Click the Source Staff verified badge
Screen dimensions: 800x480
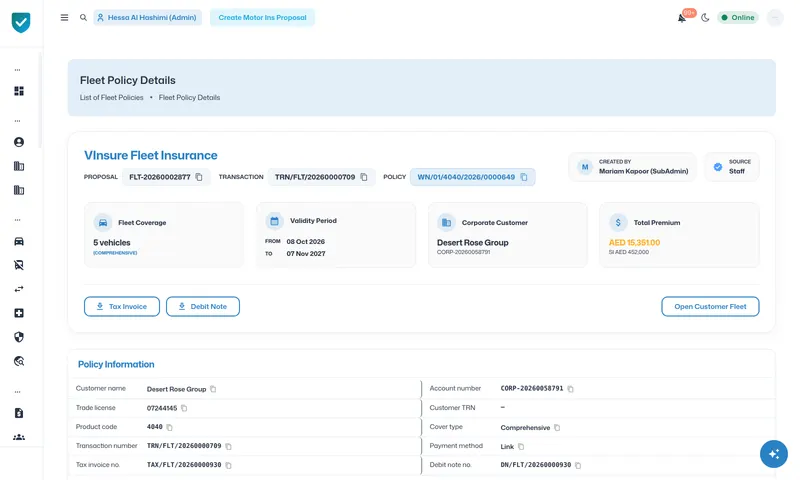click(x=718, y=167)
